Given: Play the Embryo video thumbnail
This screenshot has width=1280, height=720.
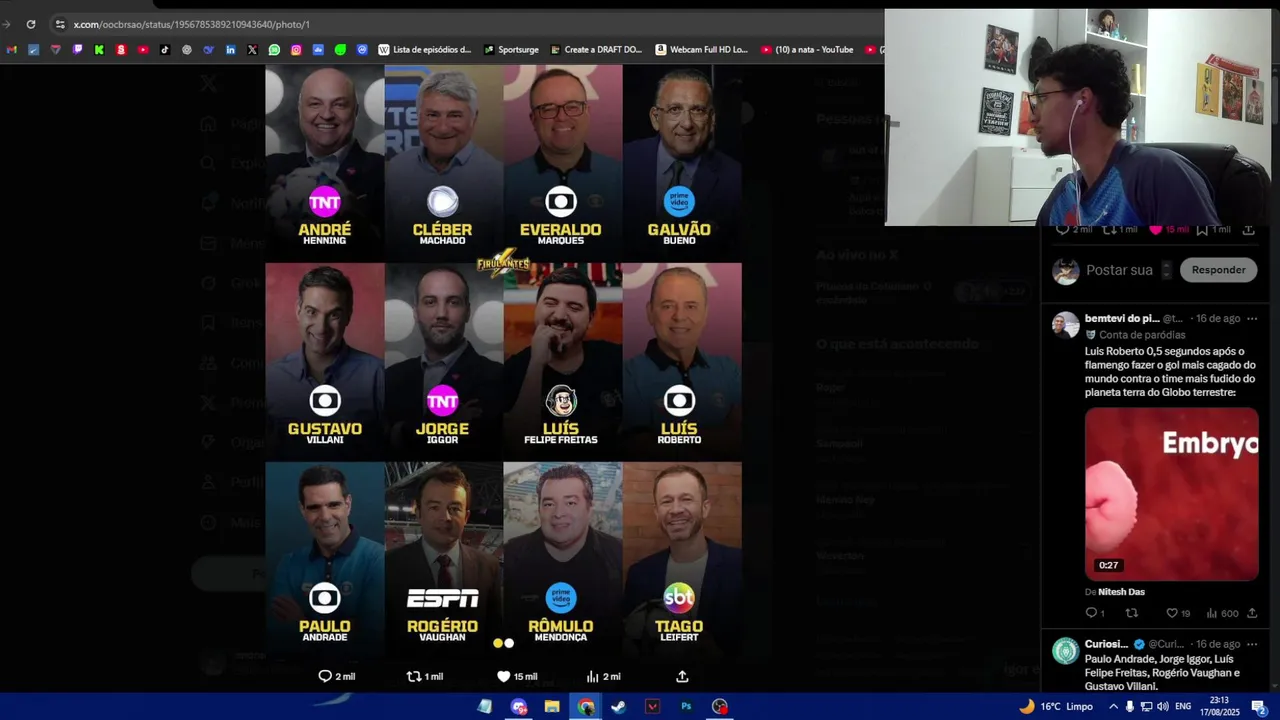Looking at the screenshot, I should [1171, 494].
